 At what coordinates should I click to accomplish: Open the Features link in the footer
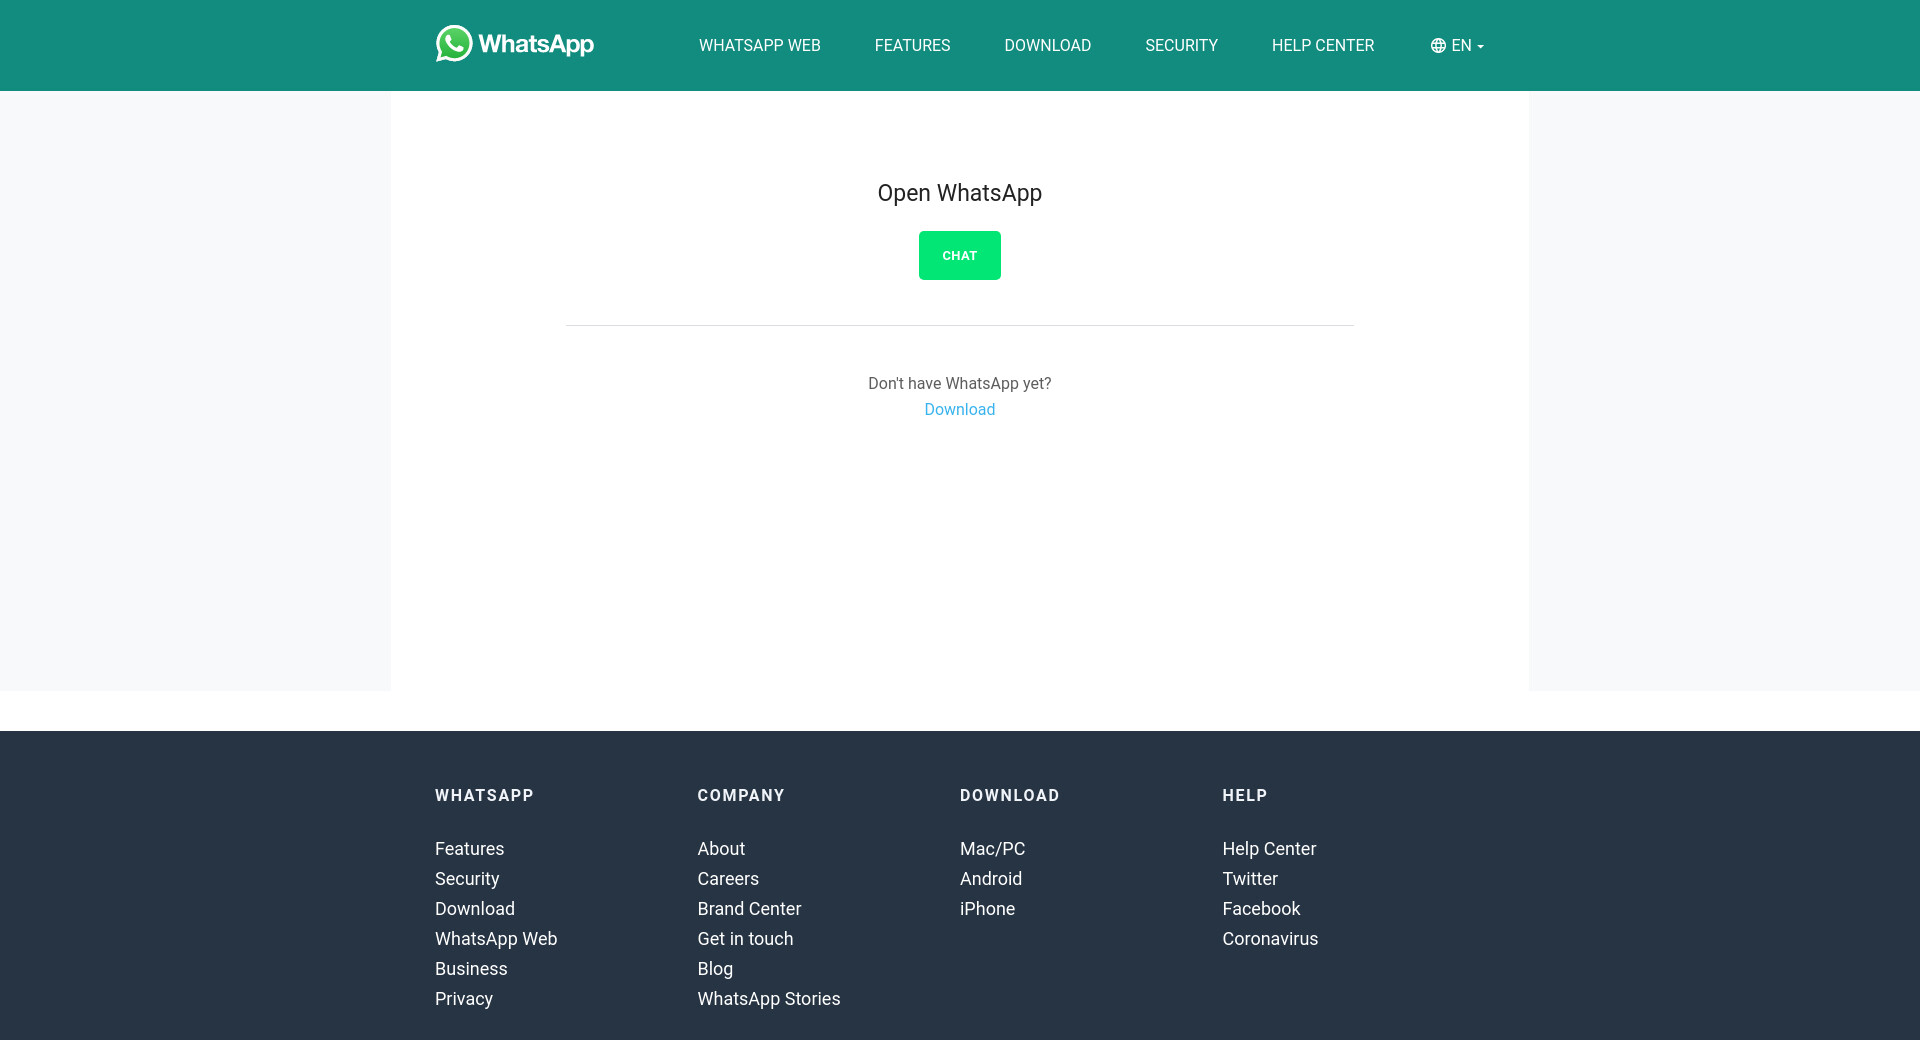coord(470,849)
